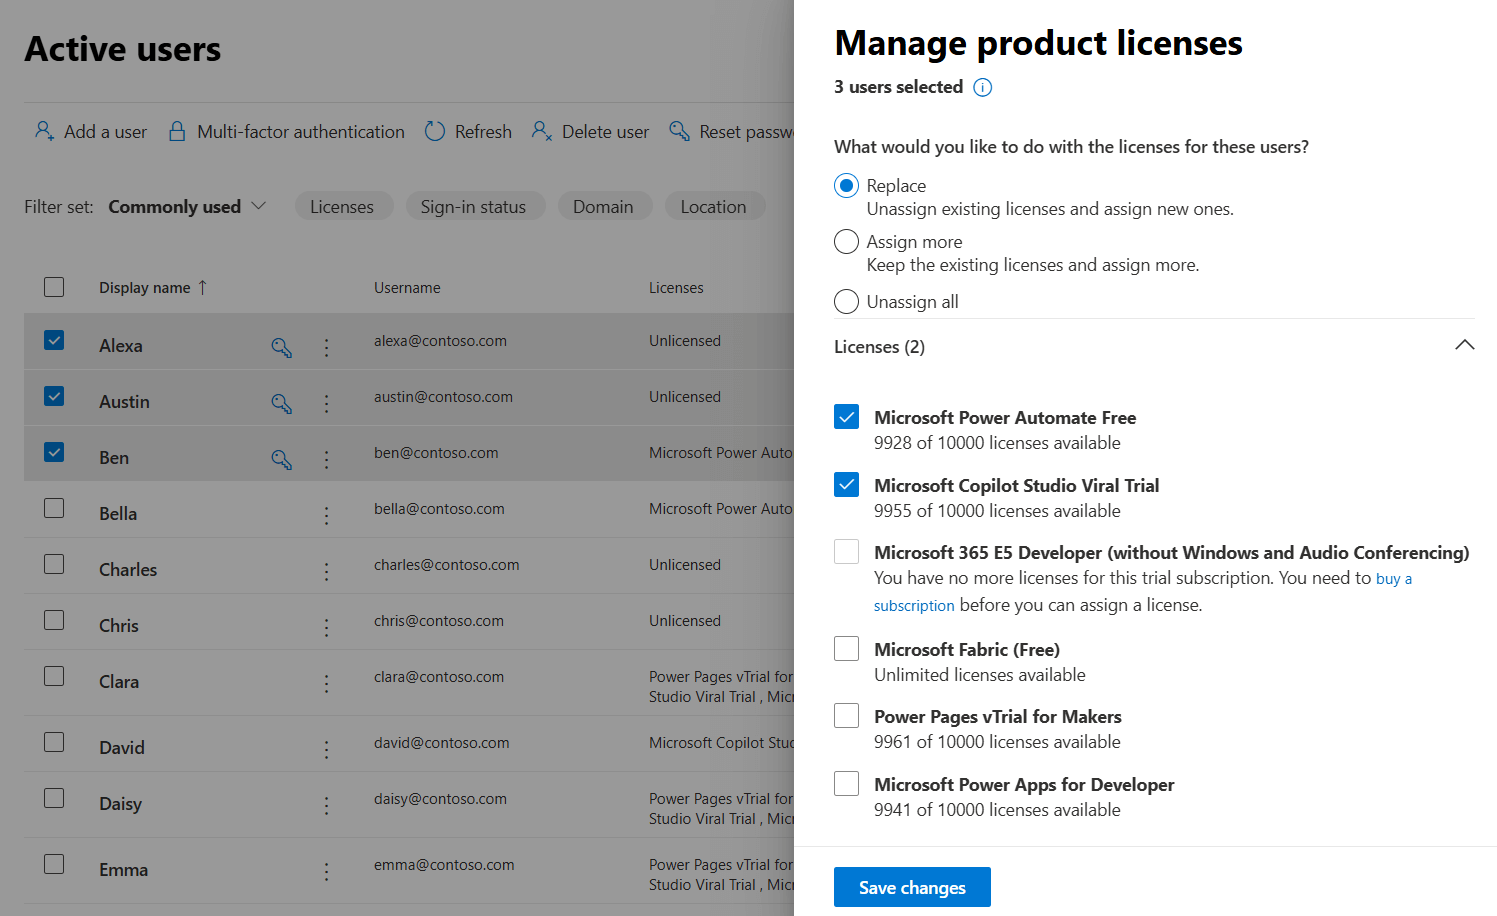Collapse the Licenses (2) section
Viewport: 1497px width, 916px height.
[x=1465, y=345]
